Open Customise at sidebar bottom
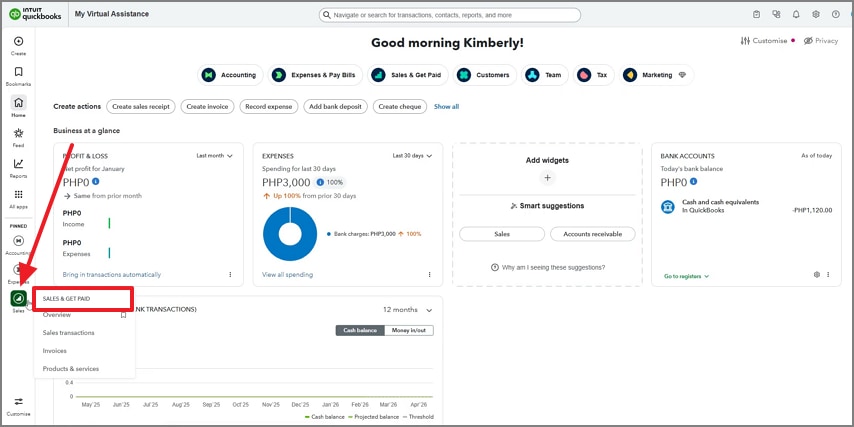Viewport: 854px width, 427px height. tap(19, 401)
